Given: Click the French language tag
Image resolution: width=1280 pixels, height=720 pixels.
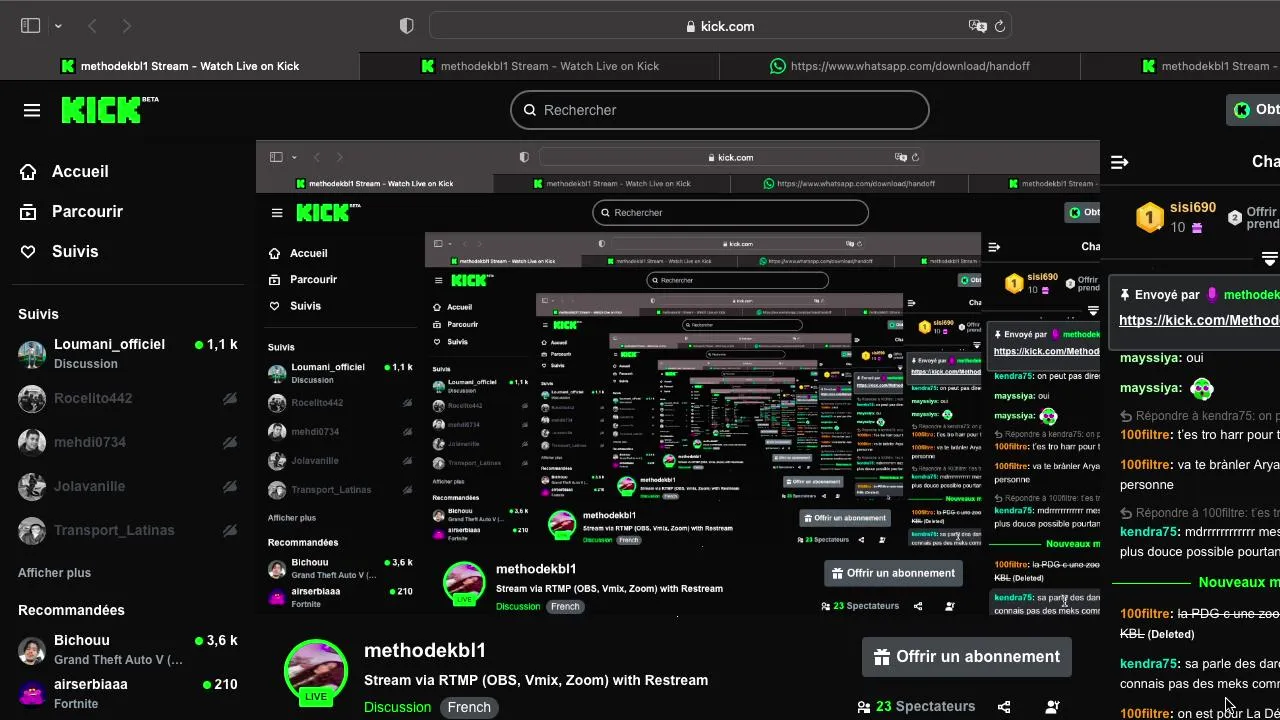Looking at the screenshot, I should click(469, 707).
